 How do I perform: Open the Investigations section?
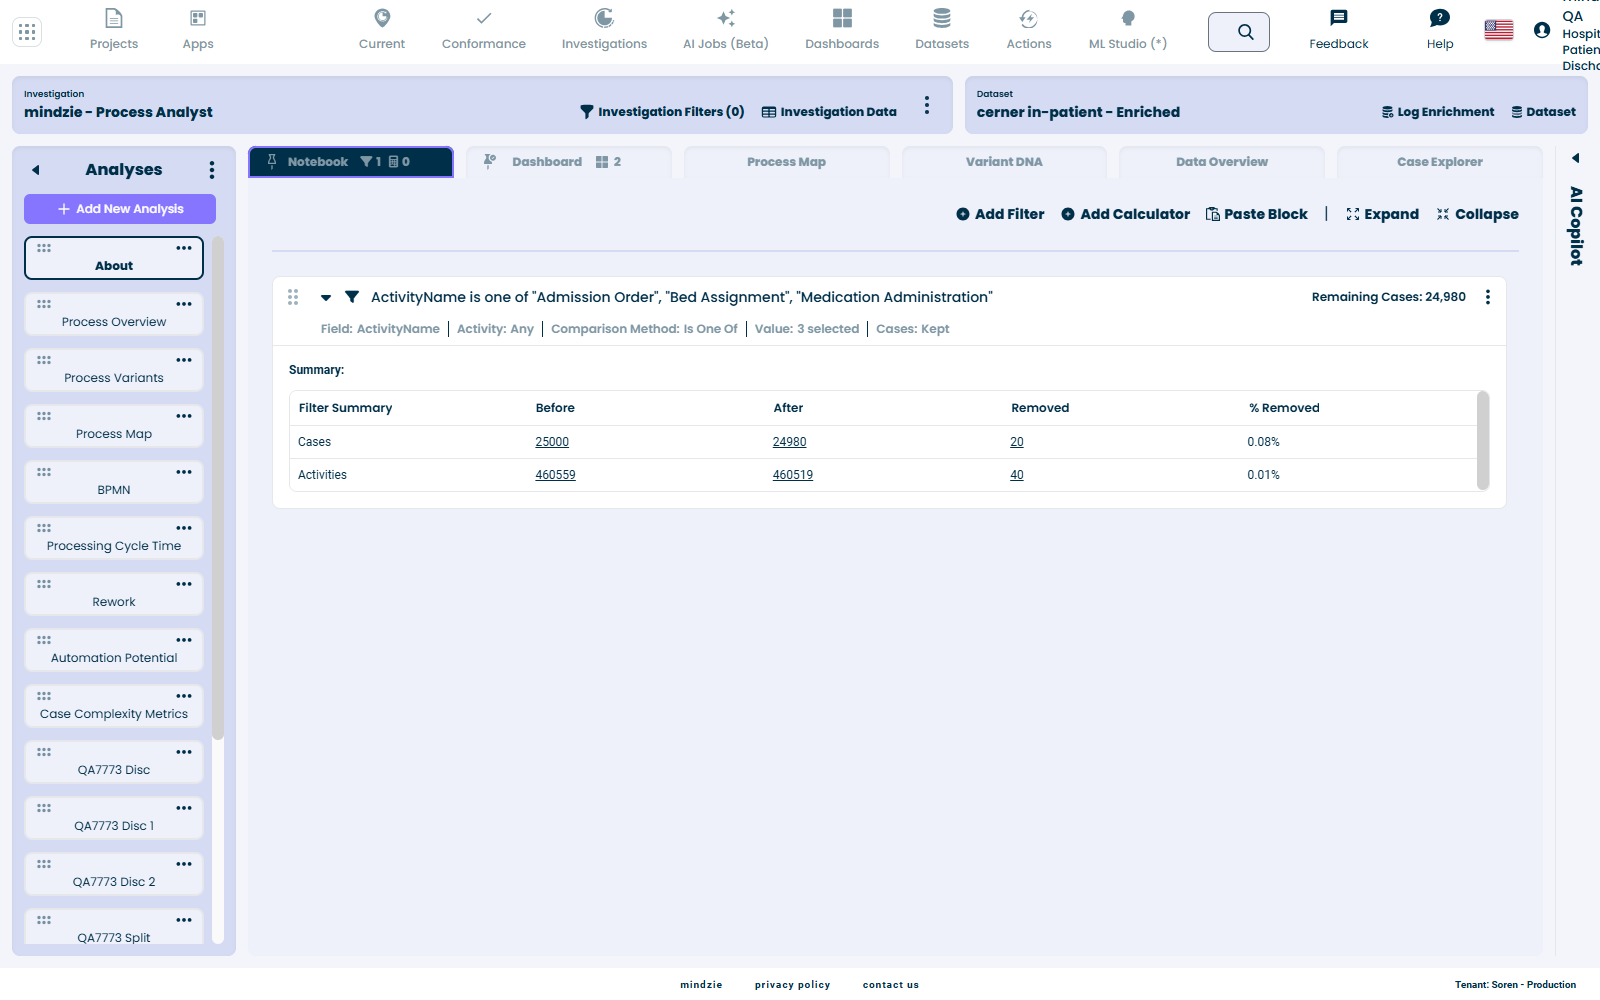pyautogui.click(x=604, y=30)
